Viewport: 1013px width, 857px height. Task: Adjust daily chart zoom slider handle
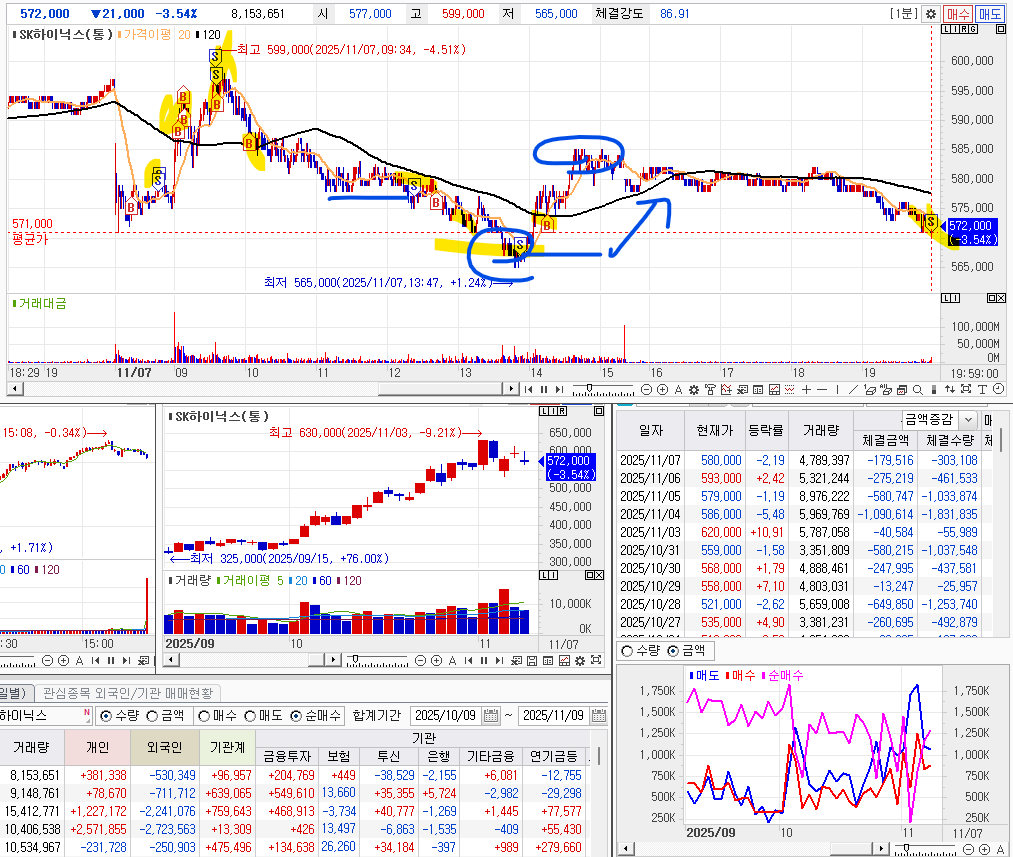point(355,659)
